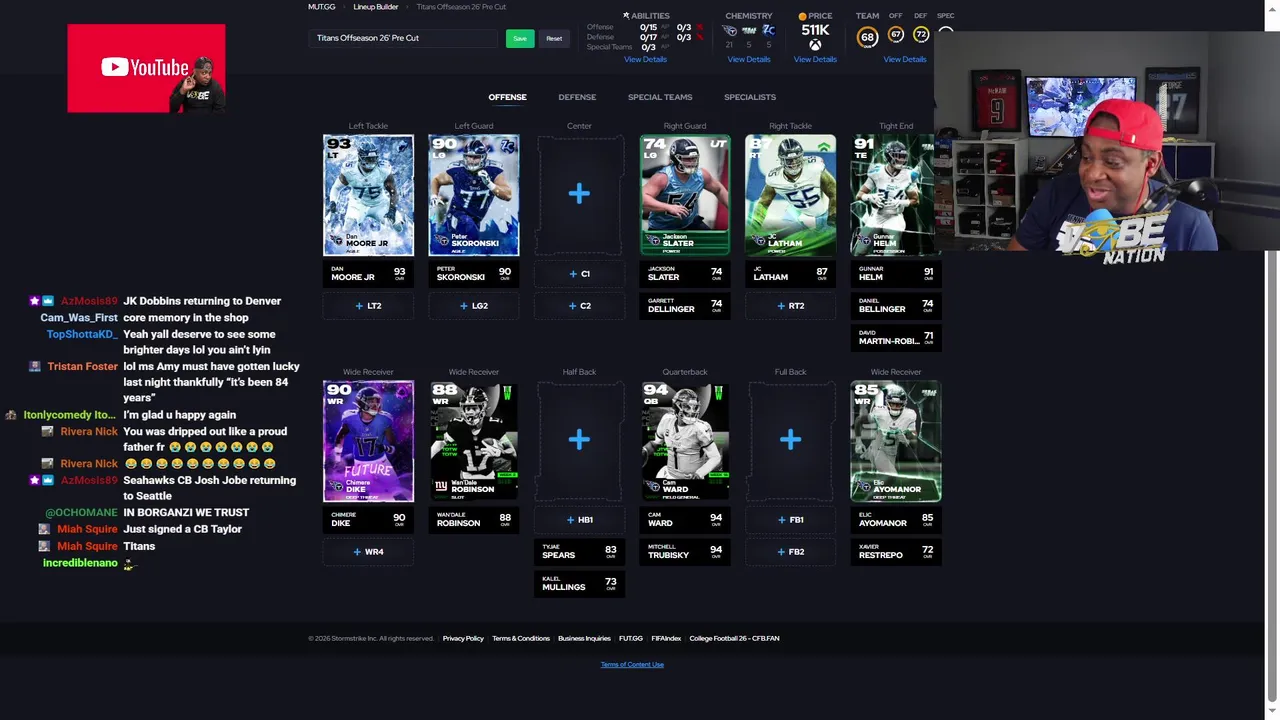This screenshot has width=1280, height=720.
Task: Add a backup in the LT2 slot
Action: (368, 306)
